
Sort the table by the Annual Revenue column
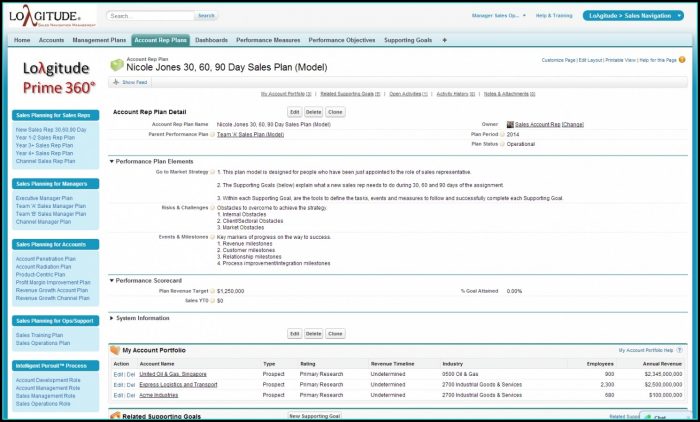click(x=662, y=364)
